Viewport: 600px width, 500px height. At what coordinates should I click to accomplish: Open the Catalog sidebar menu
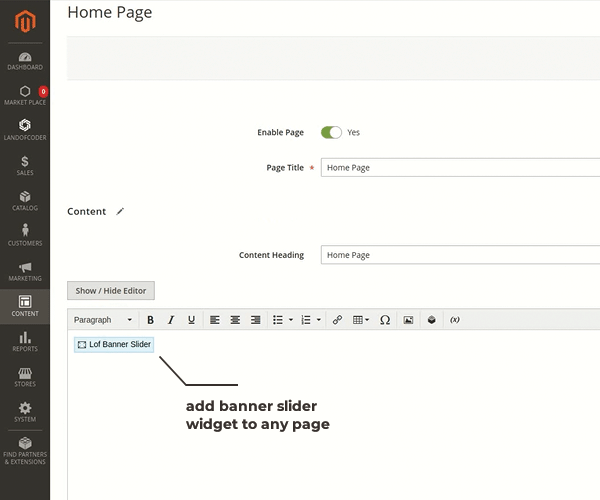pyautogui.click(x=25, y=200)
